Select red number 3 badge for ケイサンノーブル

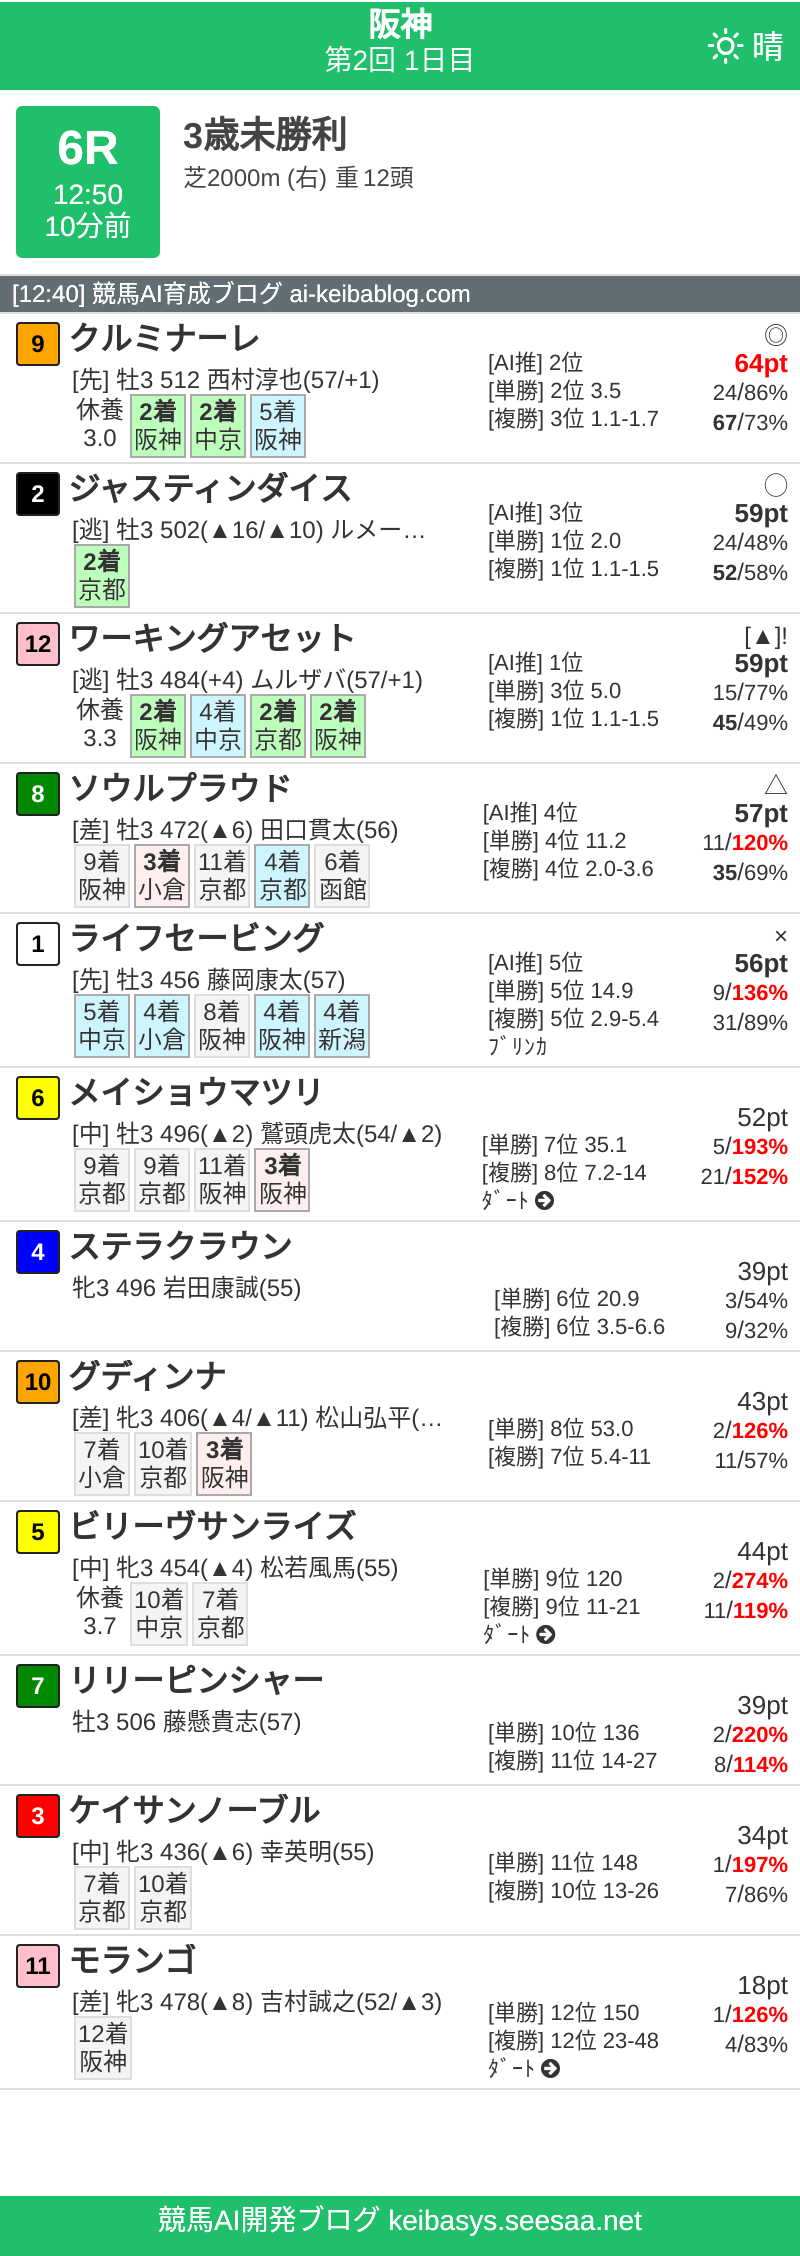coord(37,1817)
